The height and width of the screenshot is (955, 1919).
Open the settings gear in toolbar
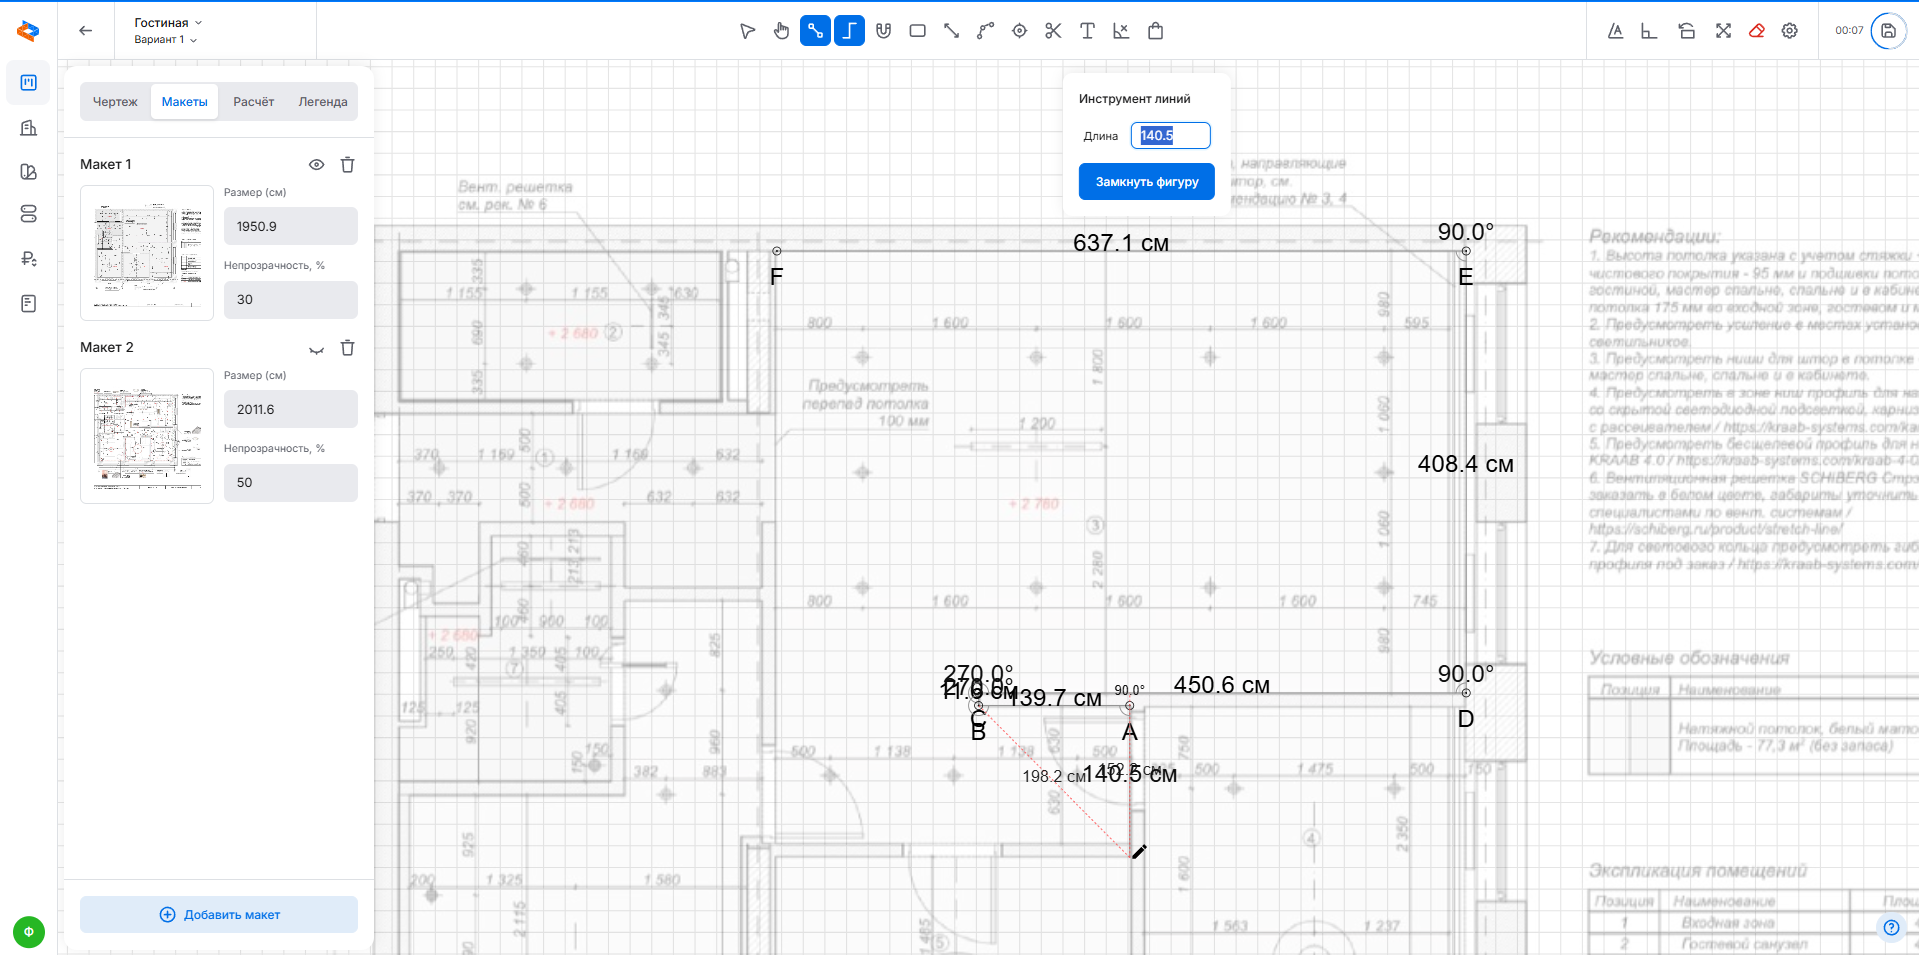click(x=1790, y=31)
